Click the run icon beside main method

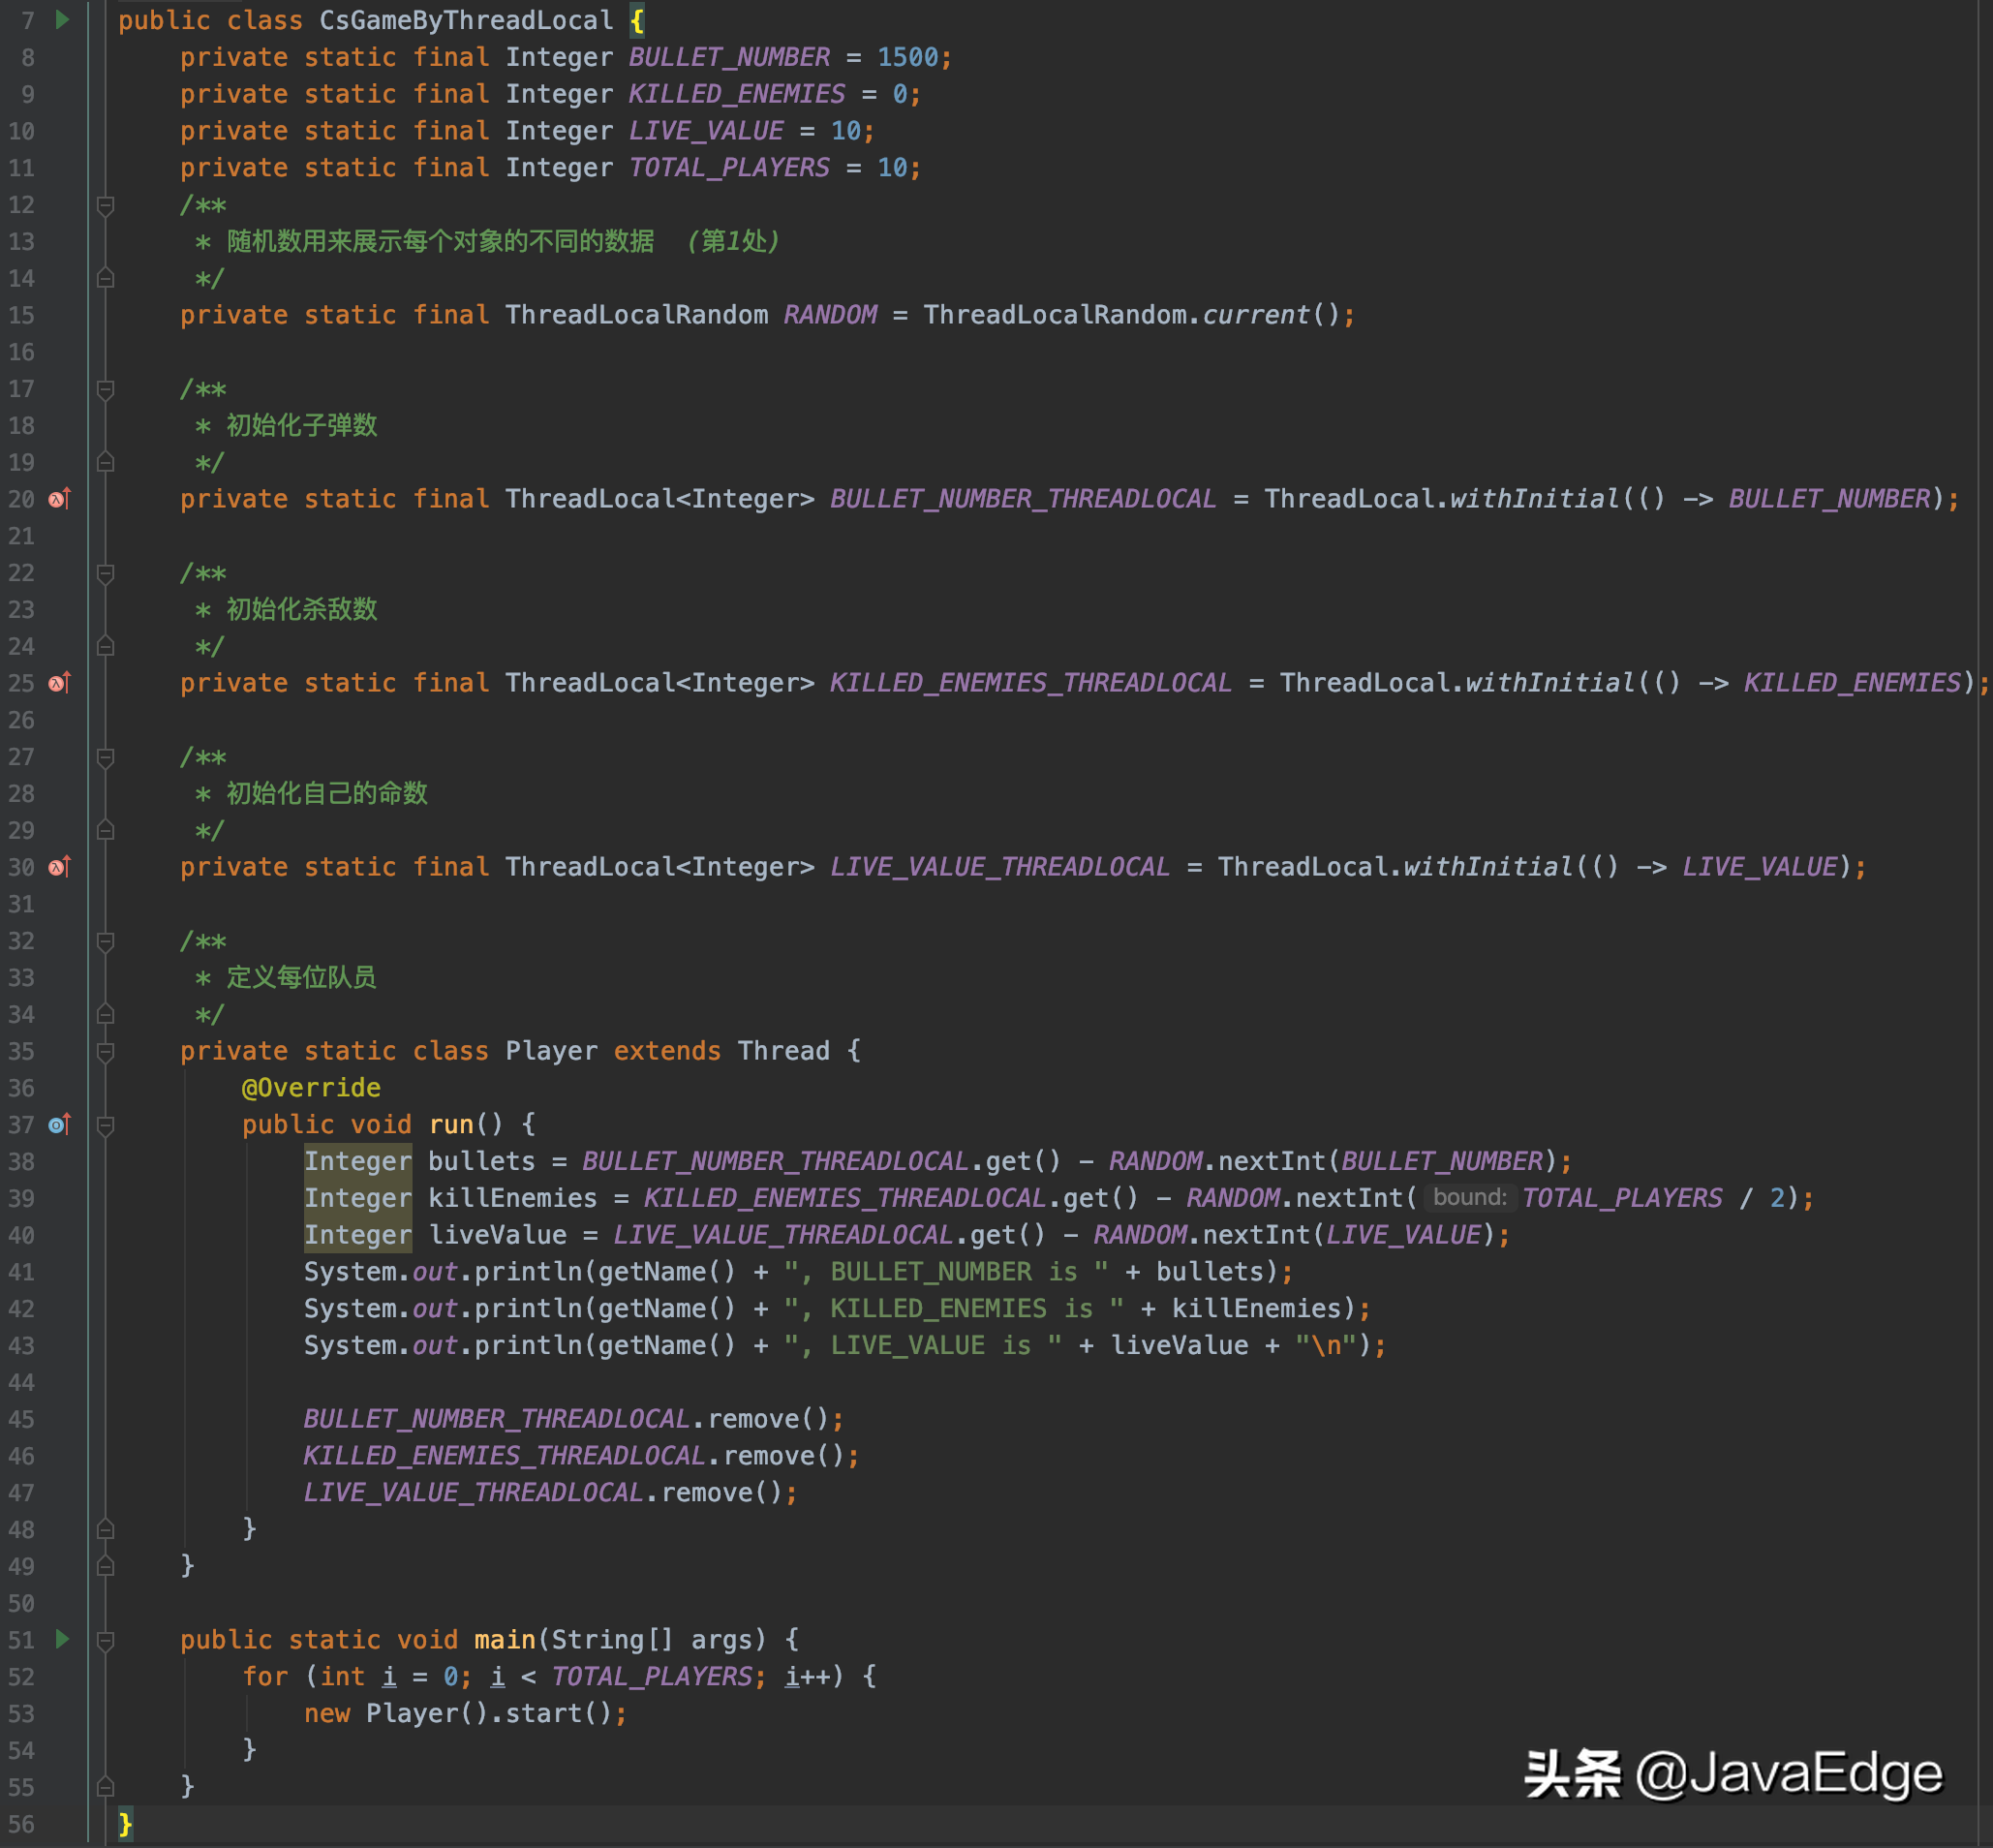pyautogui.click(x=62, y=1639)
